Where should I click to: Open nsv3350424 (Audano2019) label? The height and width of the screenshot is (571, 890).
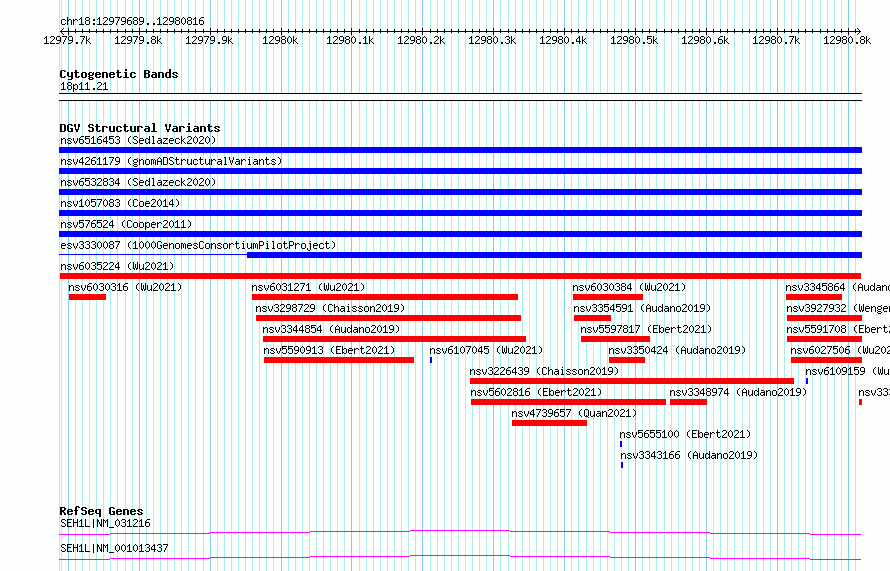pyautogui.click(x=677, y=350)
